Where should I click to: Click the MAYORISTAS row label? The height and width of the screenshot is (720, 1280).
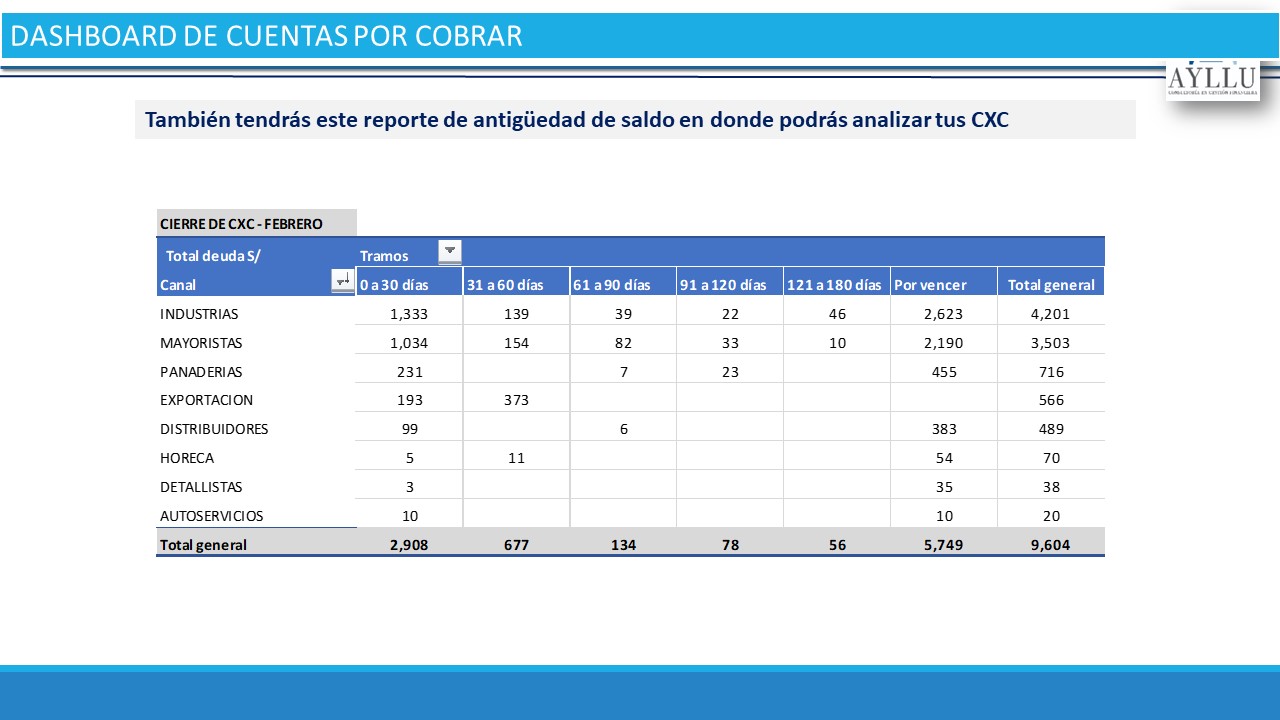tap(201, 343)
